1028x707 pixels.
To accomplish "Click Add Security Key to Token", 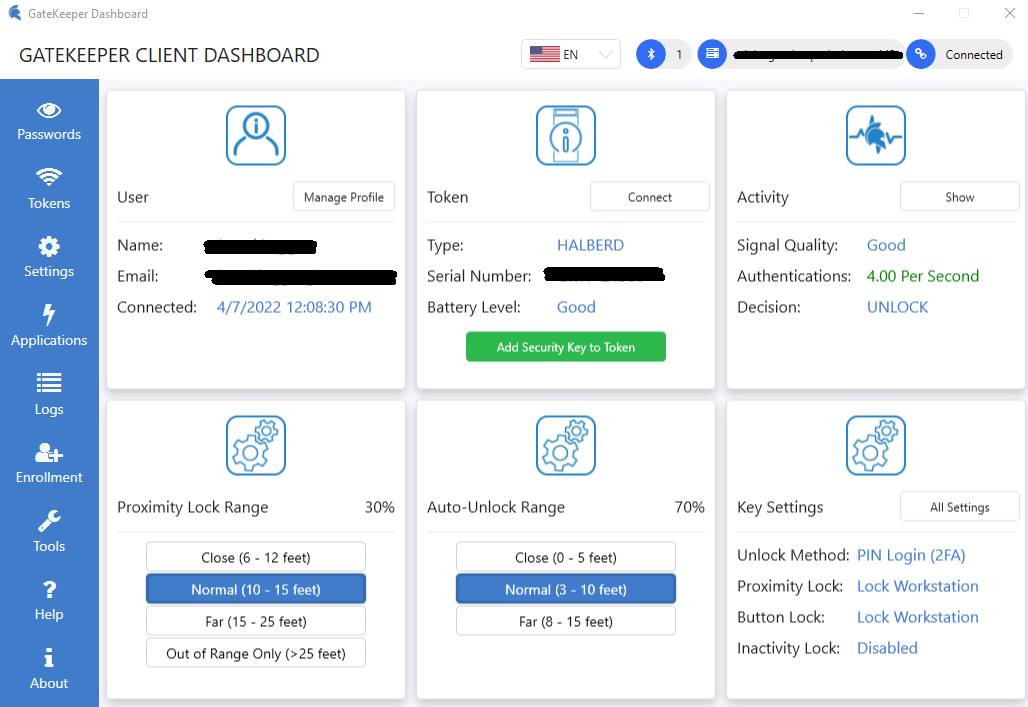I will (566, 347).
